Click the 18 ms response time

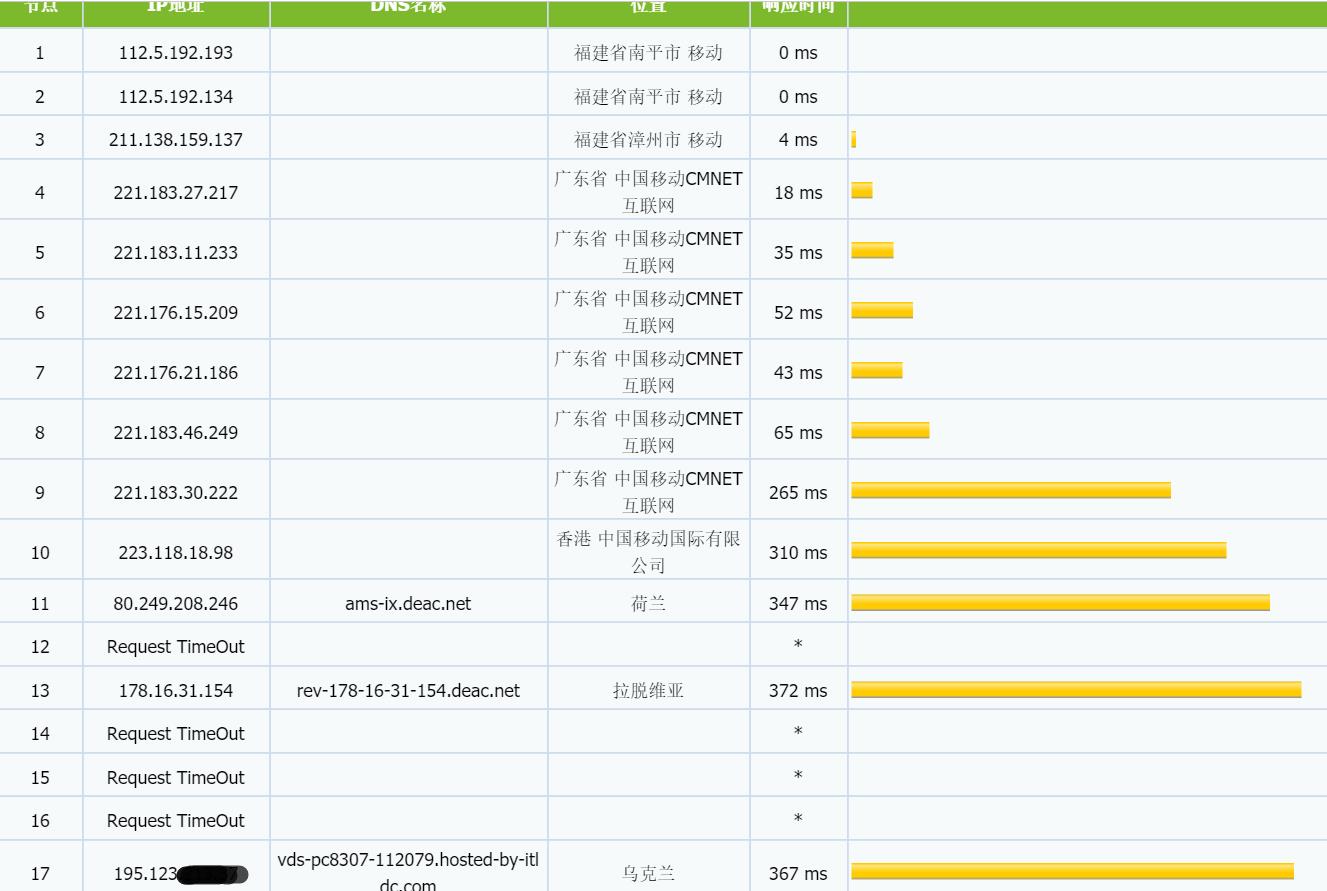[x=798, y=193]
